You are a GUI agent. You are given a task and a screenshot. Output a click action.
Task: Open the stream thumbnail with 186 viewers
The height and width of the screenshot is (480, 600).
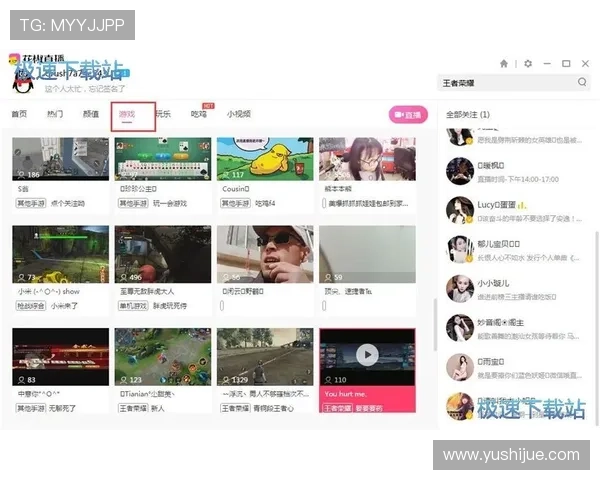[x=60, y=159]
